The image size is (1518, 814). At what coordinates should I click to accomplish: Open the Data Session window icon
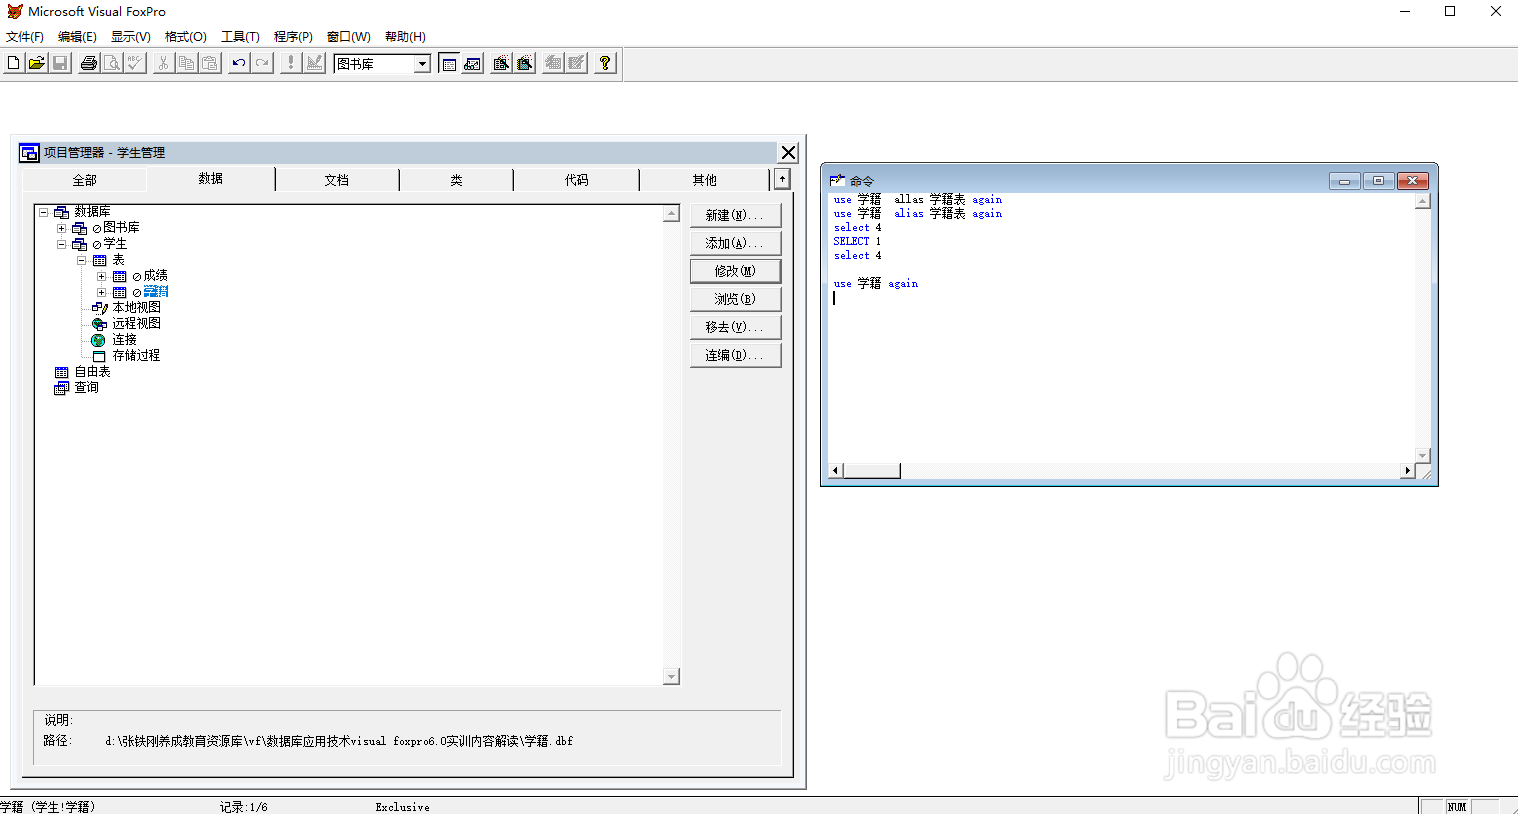(x=473, y=63)
